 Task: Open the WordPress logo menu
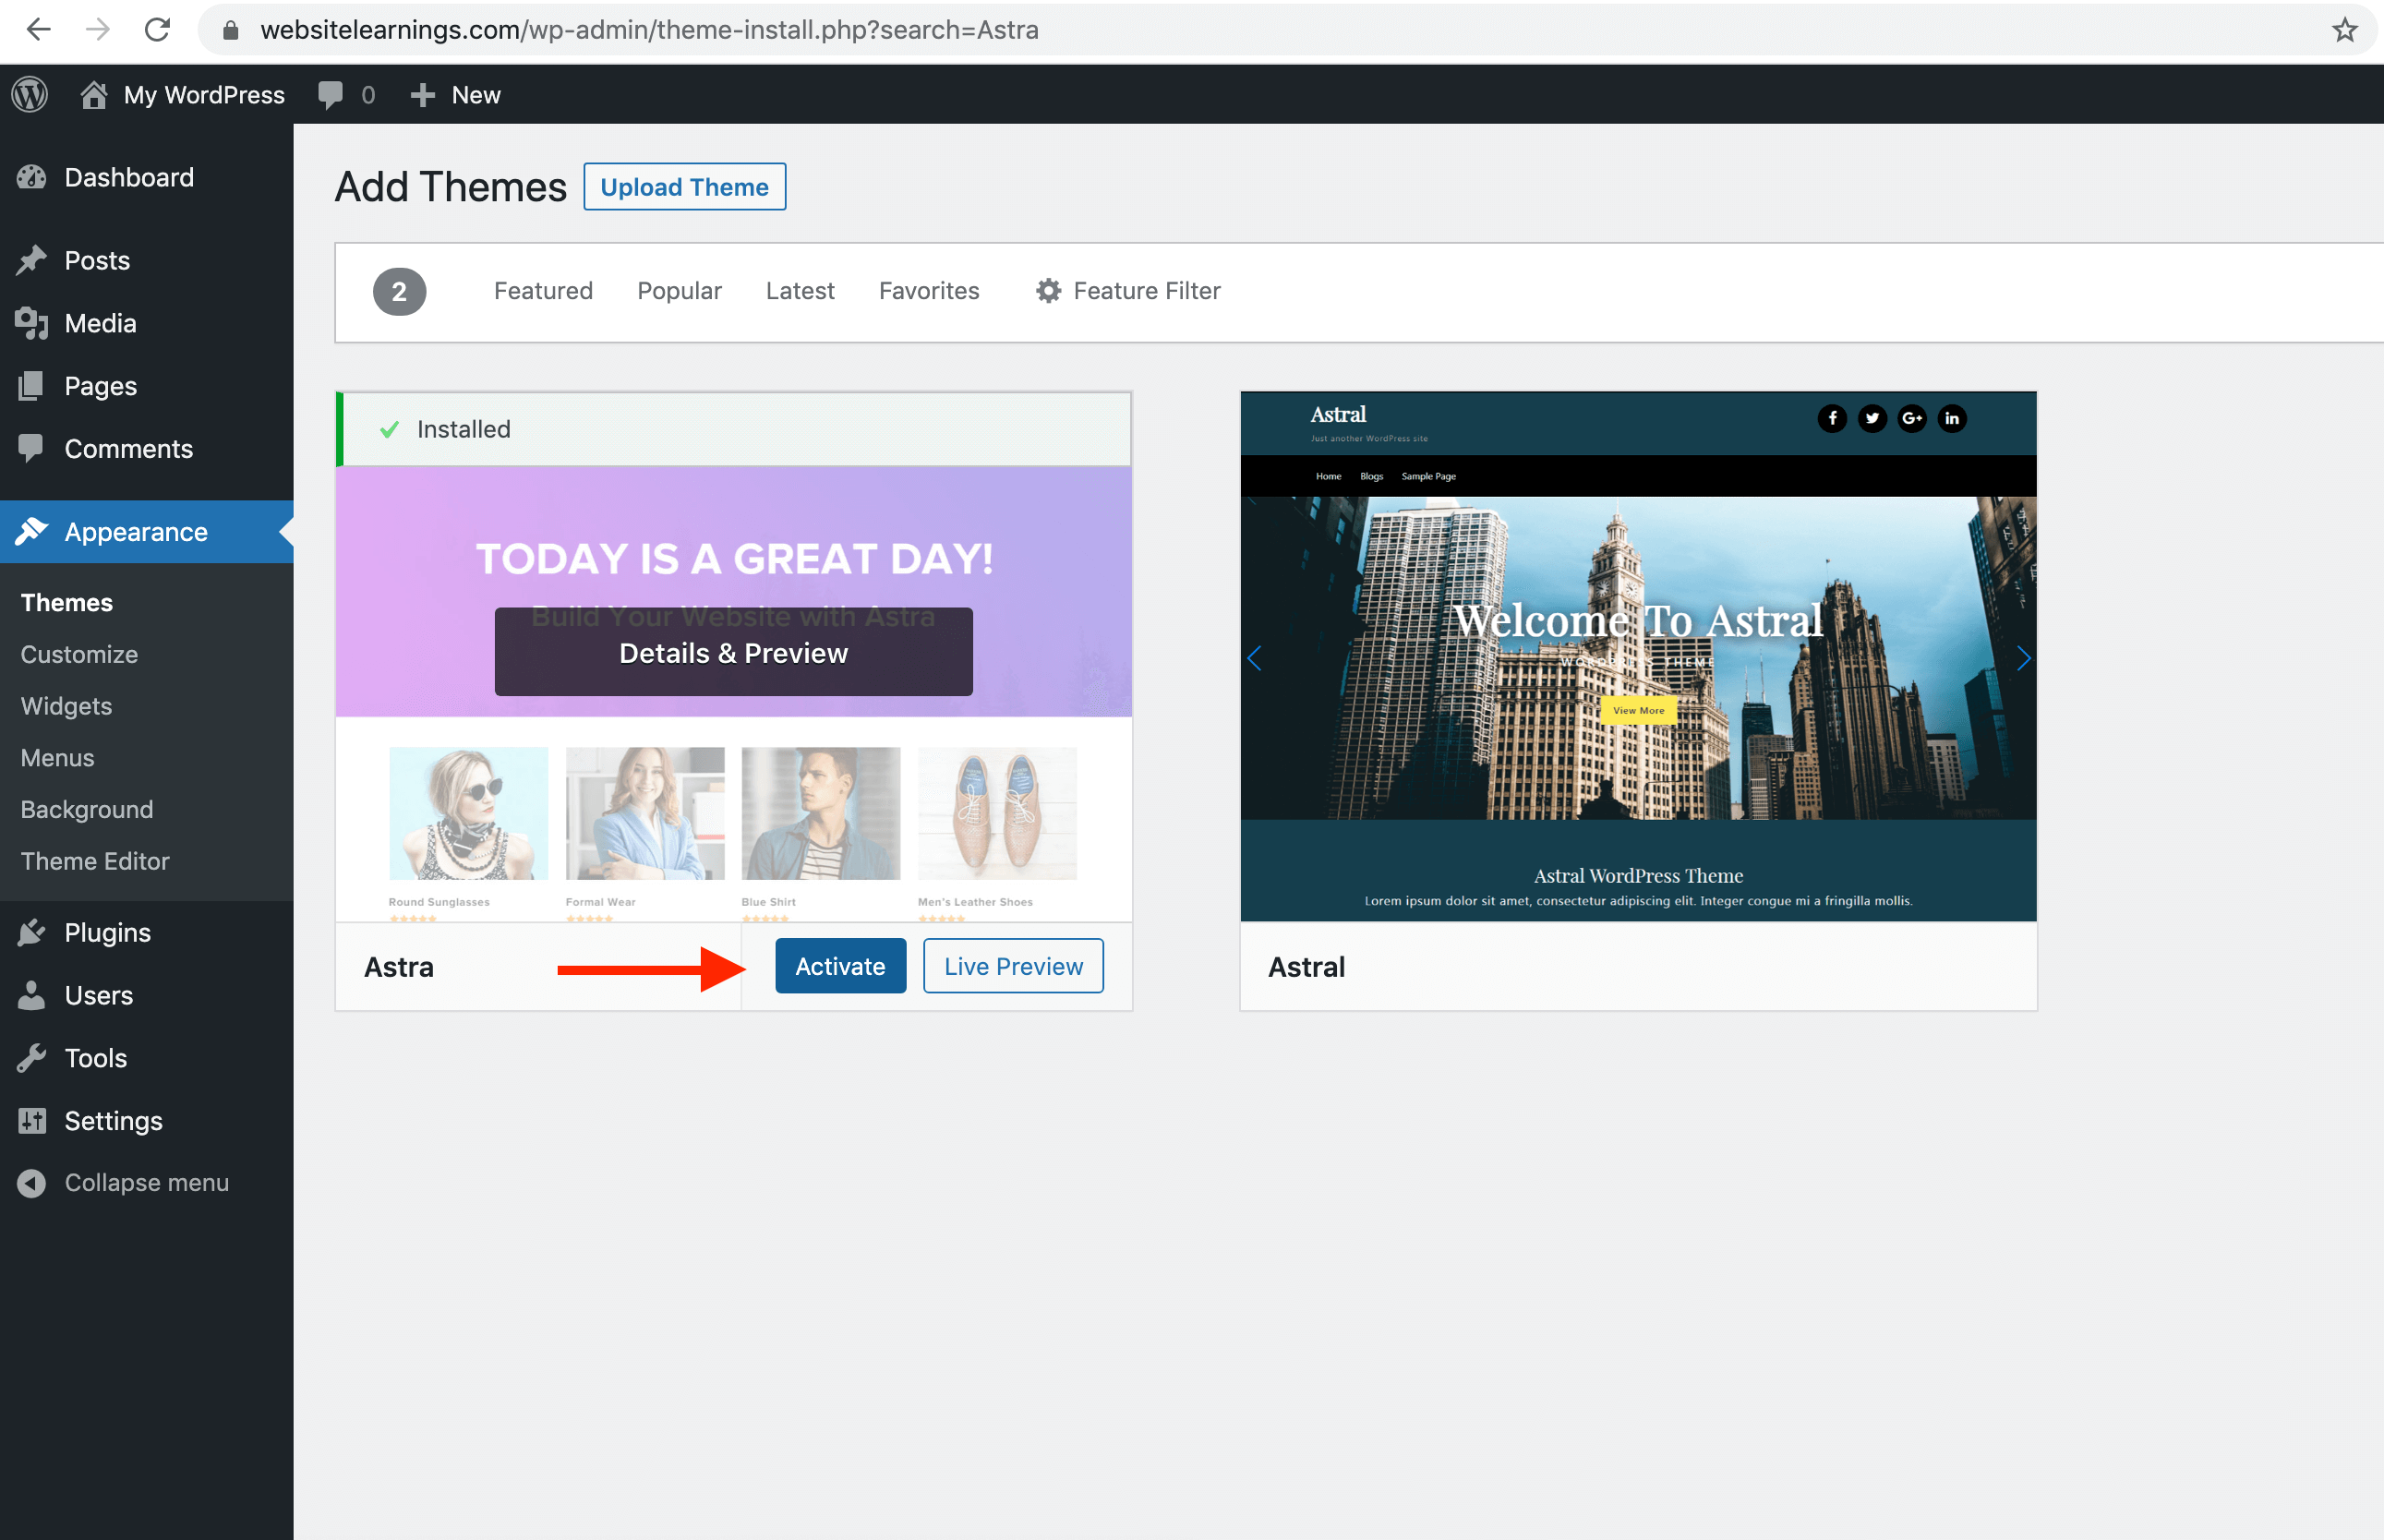[30, 95]
